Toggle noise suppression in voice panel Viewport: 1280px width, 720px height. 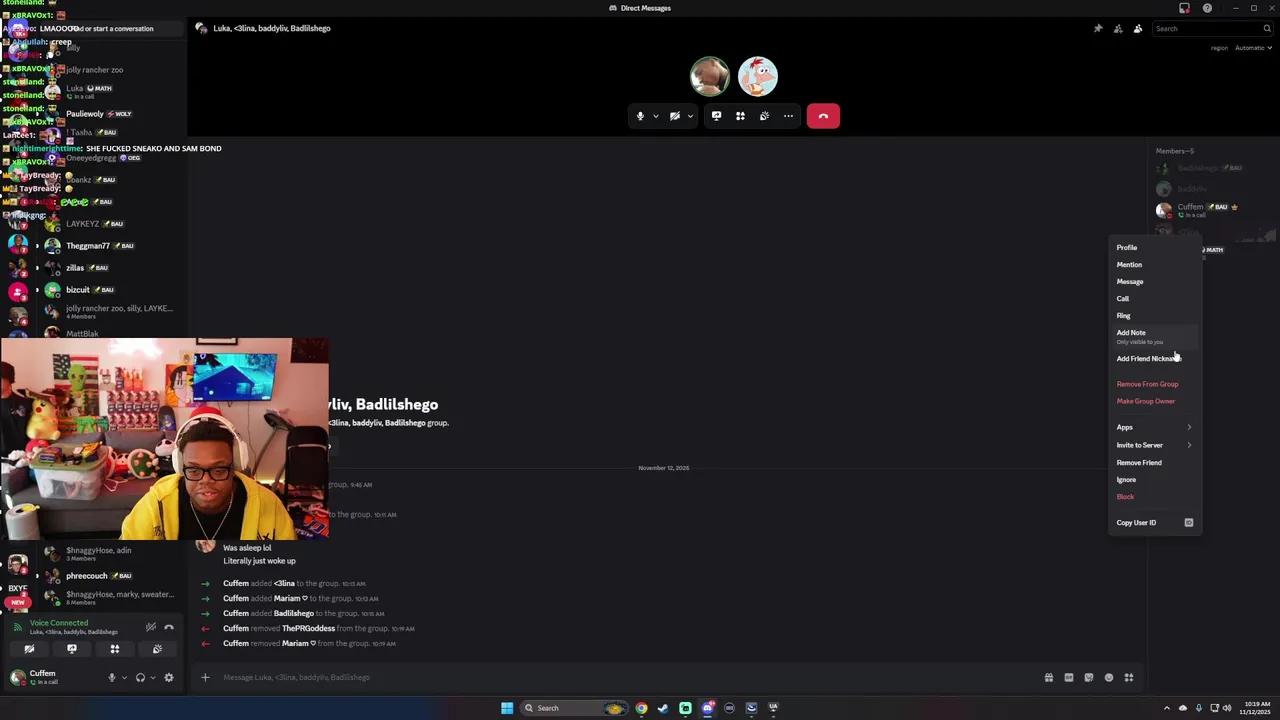click(x=150, y=627)
